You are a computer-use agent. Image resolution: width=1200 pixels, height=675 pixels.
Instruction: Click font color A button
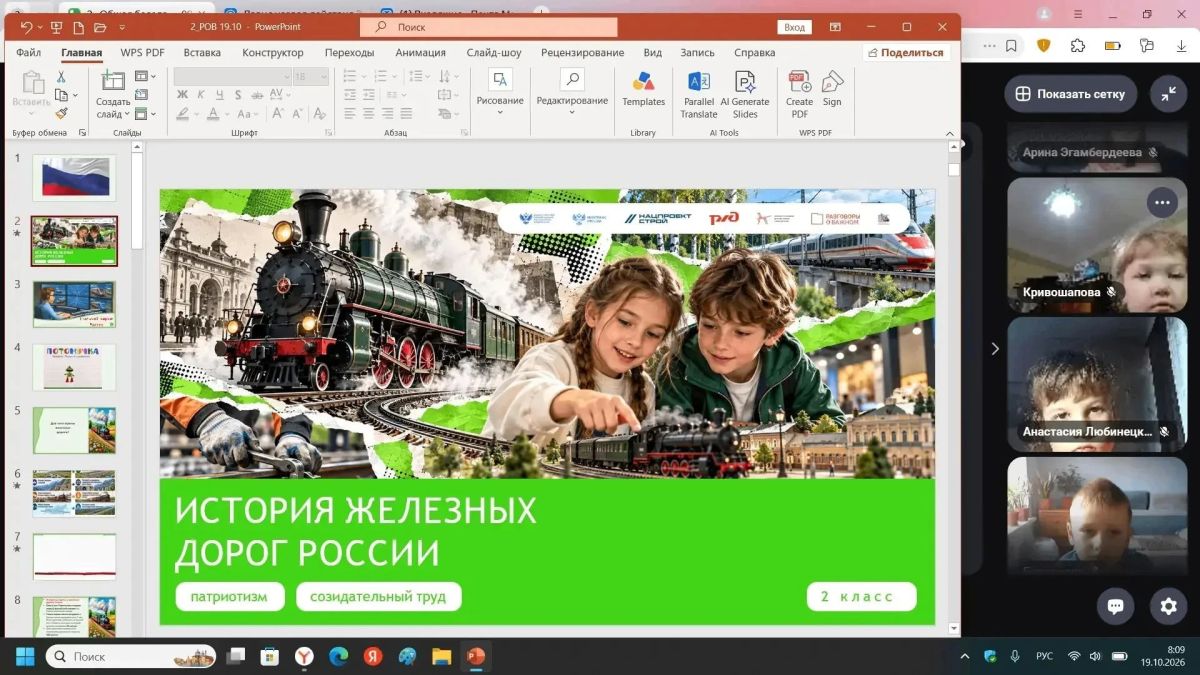(213, 114)
